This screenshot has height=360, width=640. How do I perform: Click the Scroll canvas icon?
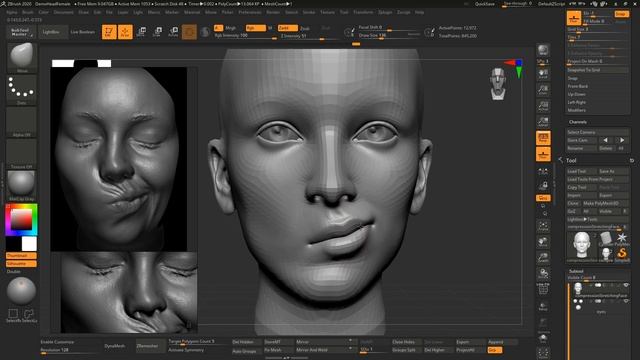(543, 74)
